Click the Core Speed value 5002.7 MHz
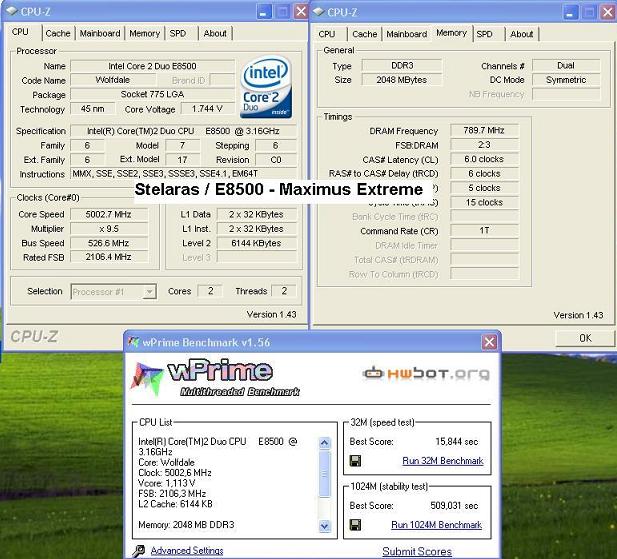The width and height of the screenshot is (617, 559). [109, 214]
